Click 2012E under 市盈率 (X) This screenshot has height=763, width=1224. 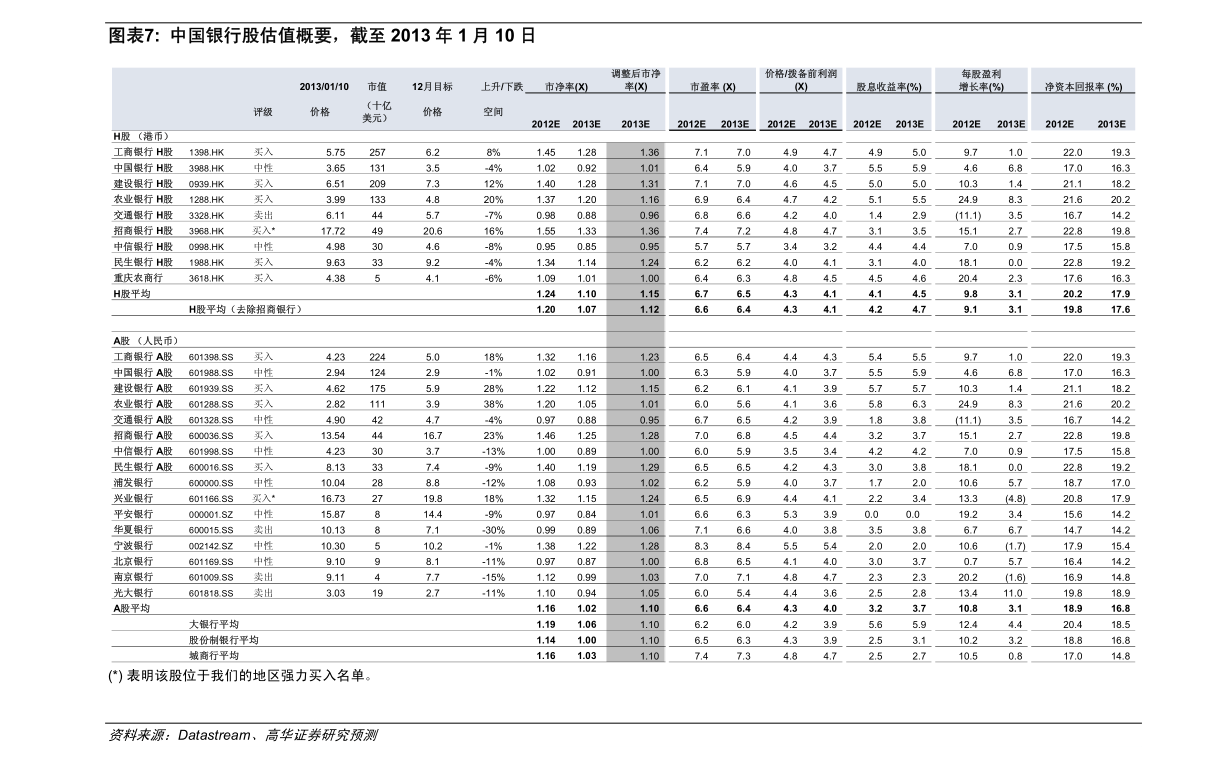click(x=691, y=124)
